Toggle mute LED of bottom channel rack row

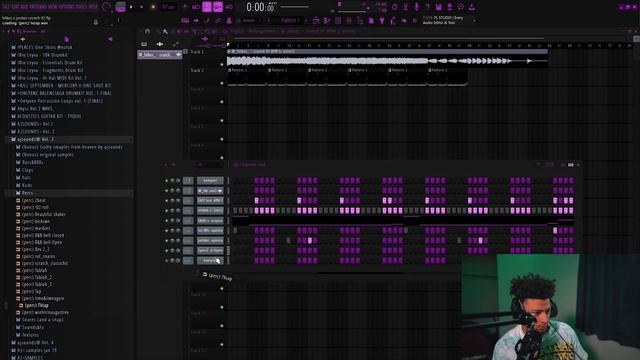167,260
